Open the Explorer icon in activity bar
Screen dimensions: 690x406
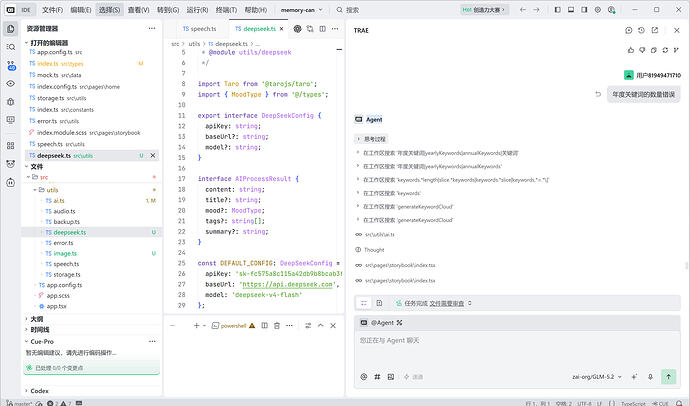tap(11, 29)
